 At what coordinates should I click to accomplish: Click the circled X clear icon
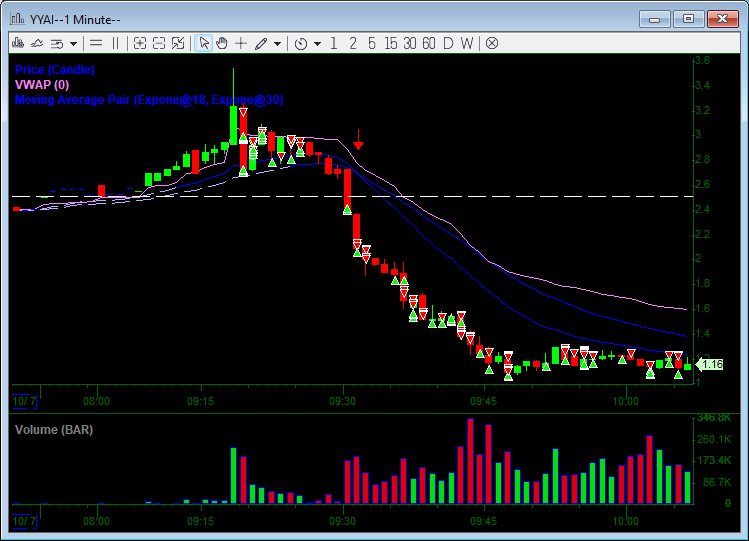(492, 43)
